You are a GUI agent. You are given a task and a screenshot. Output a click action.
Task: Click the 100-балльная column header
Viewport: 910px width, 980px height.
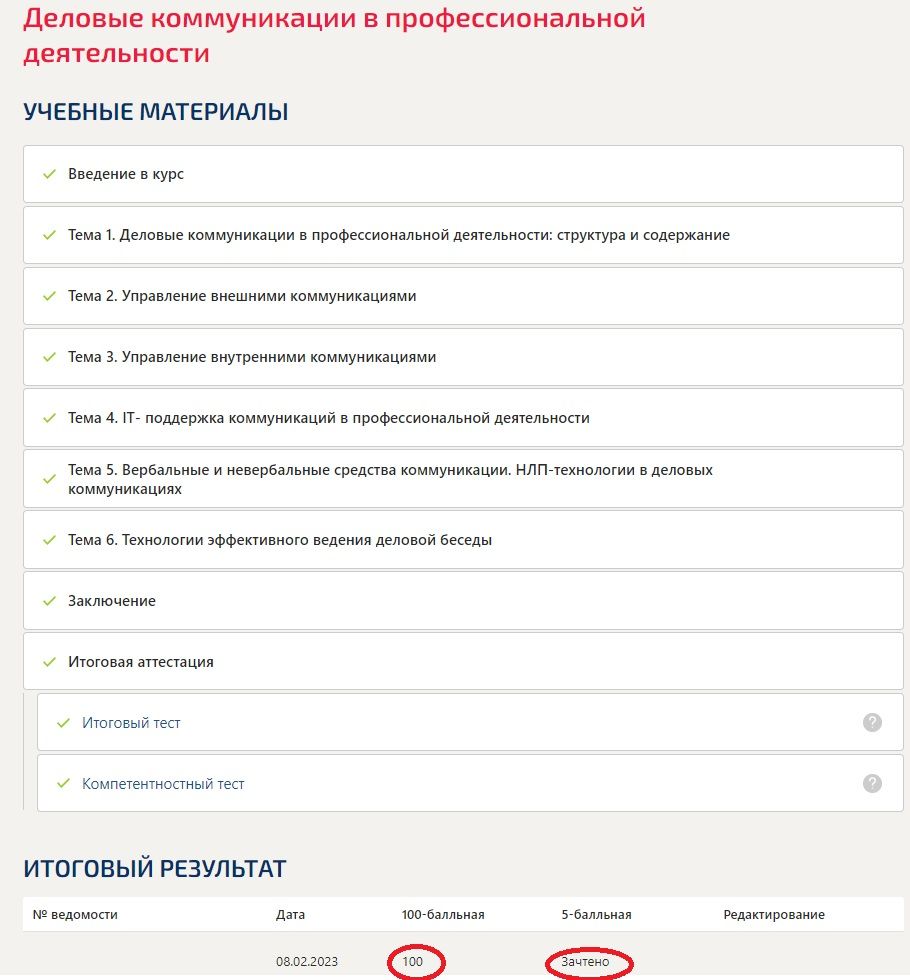click(x=442, y=914)
